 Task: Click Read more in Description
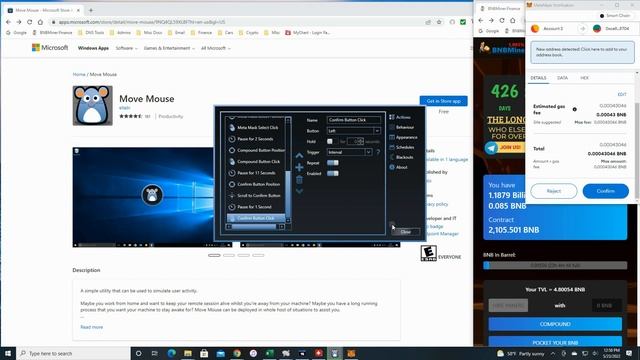coord(91,327)
